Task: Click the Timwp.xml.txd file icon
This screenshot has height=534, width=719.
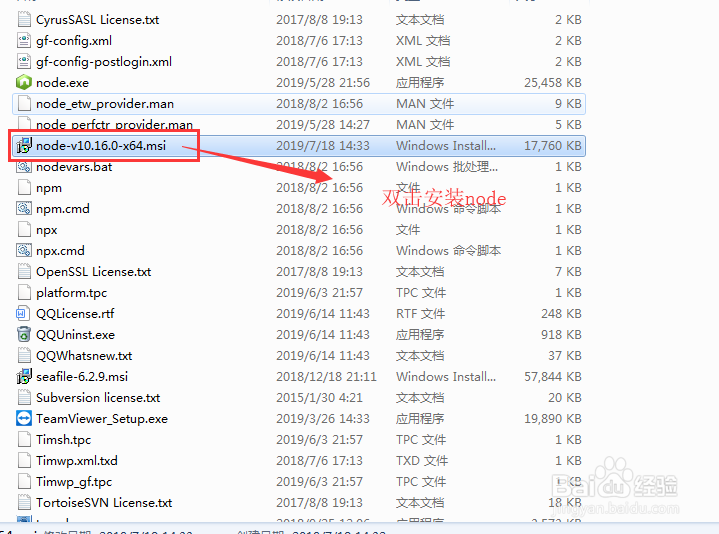Action: (x=24, y=461)
